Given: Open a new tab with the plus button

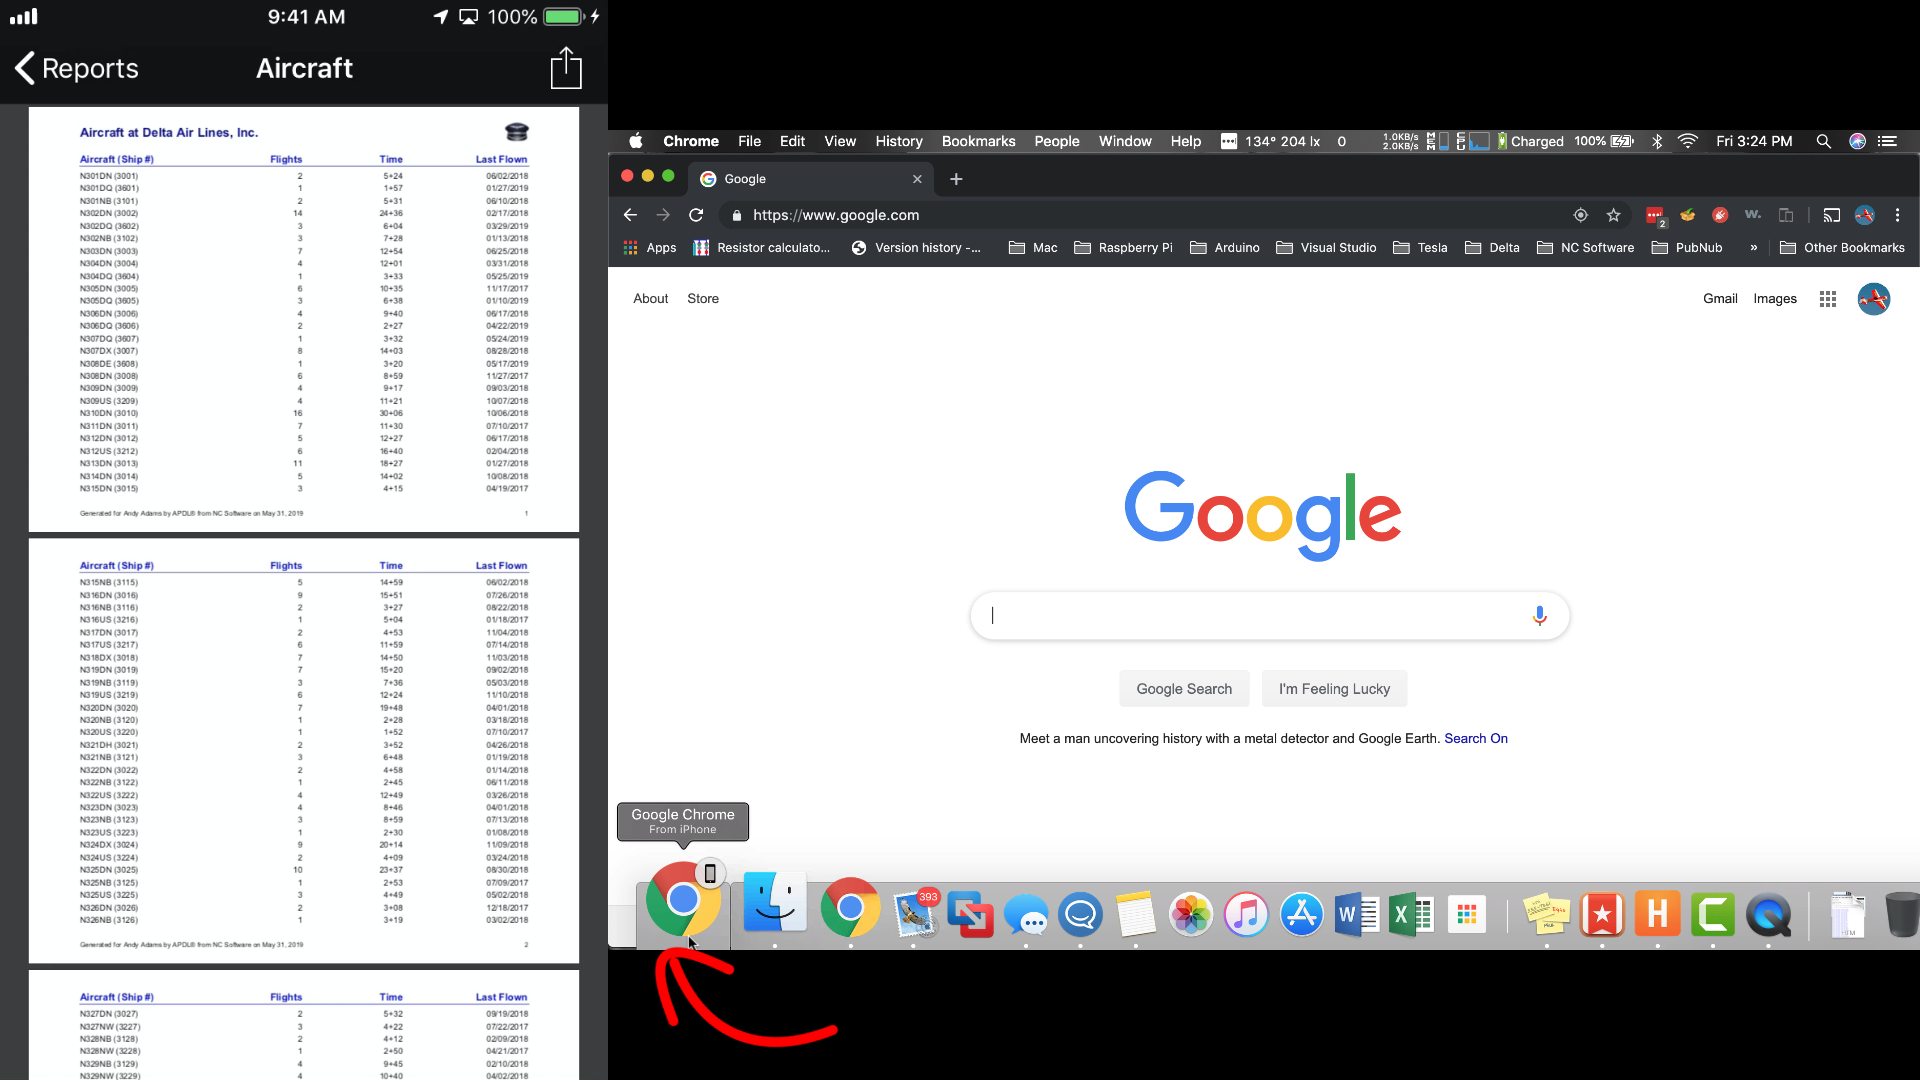Looking at the screenshot, I should (x=956, y=179).
